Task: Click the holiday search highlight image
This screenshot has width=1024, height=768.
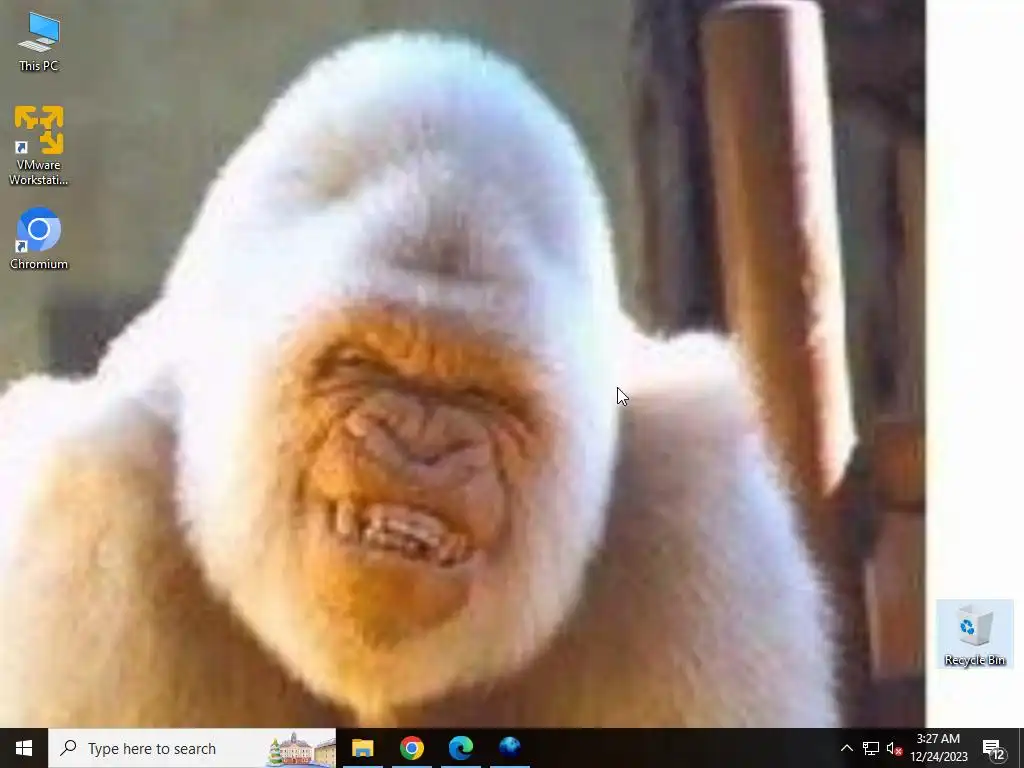Action: click(300, 749)
